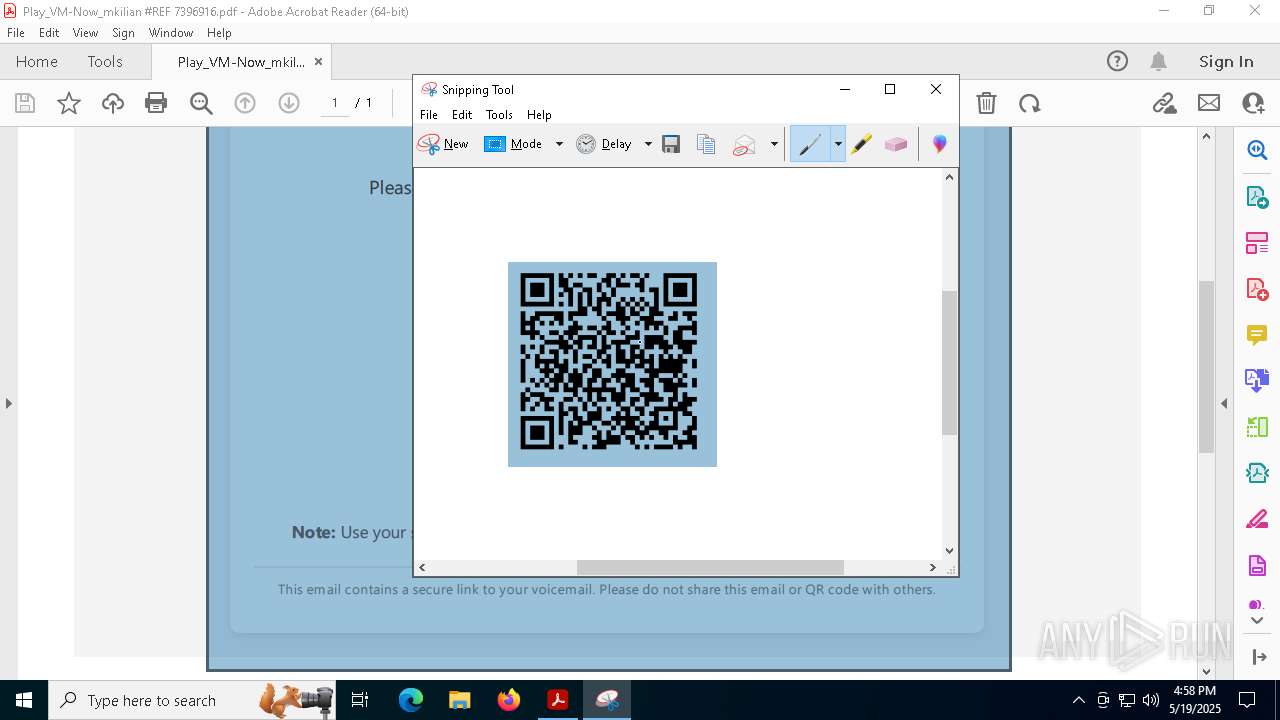Expand the Pen options dropdown arrow
The image size is (1280, 720).
coord(838,144)
